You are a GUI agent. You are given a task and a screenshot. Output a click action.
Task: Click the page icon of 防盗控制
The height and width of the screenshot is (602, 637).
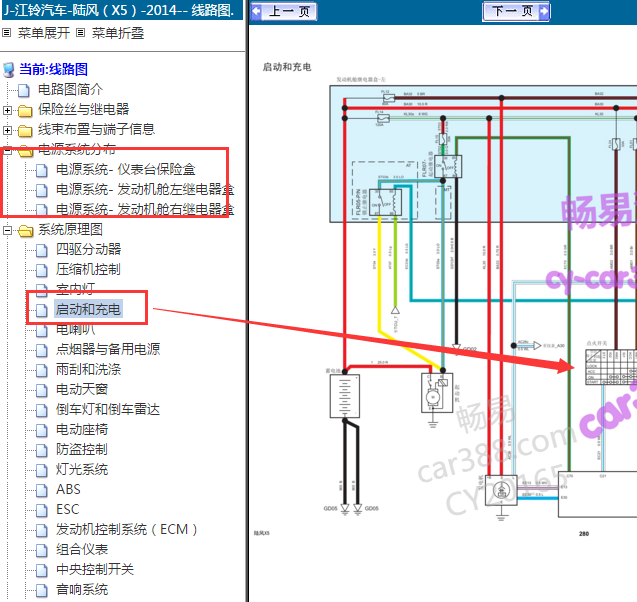coord(41,450)
